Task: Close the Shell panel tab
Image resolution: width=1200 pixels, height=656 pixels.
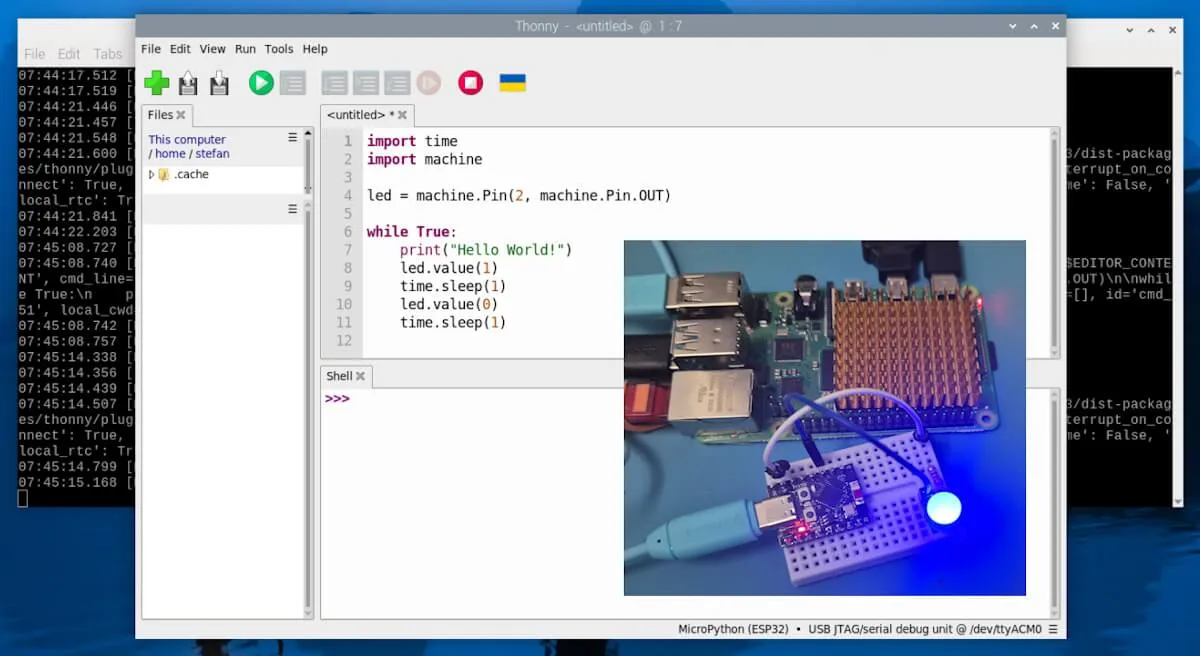Action: pyautogui.click(x=360, y=377)
